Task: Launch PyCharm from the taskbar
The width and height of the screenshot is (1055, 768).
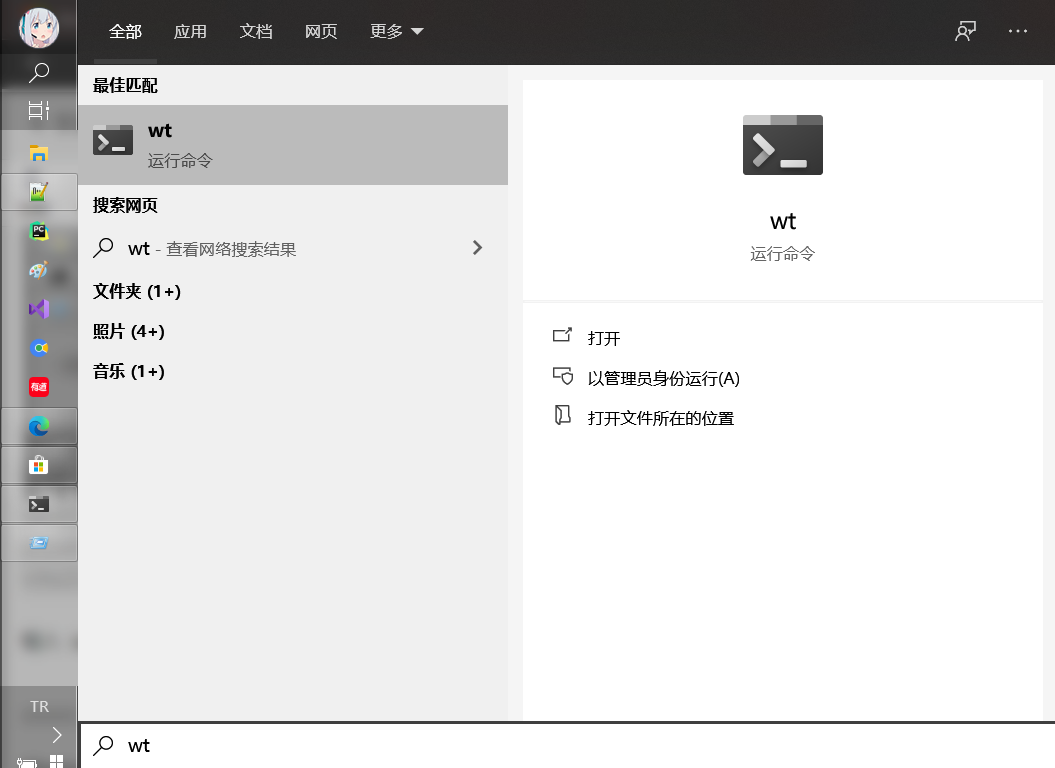Action: (x=39, y=231)
